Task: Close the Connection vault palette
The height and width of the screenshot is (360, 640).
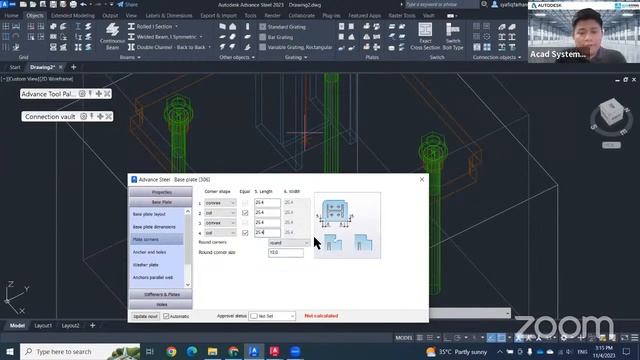Action: coord(108,116)
